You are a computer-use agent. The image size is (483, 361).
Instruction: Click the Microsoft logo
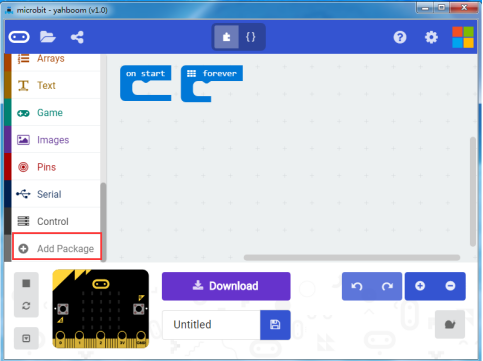click(463, 37)
